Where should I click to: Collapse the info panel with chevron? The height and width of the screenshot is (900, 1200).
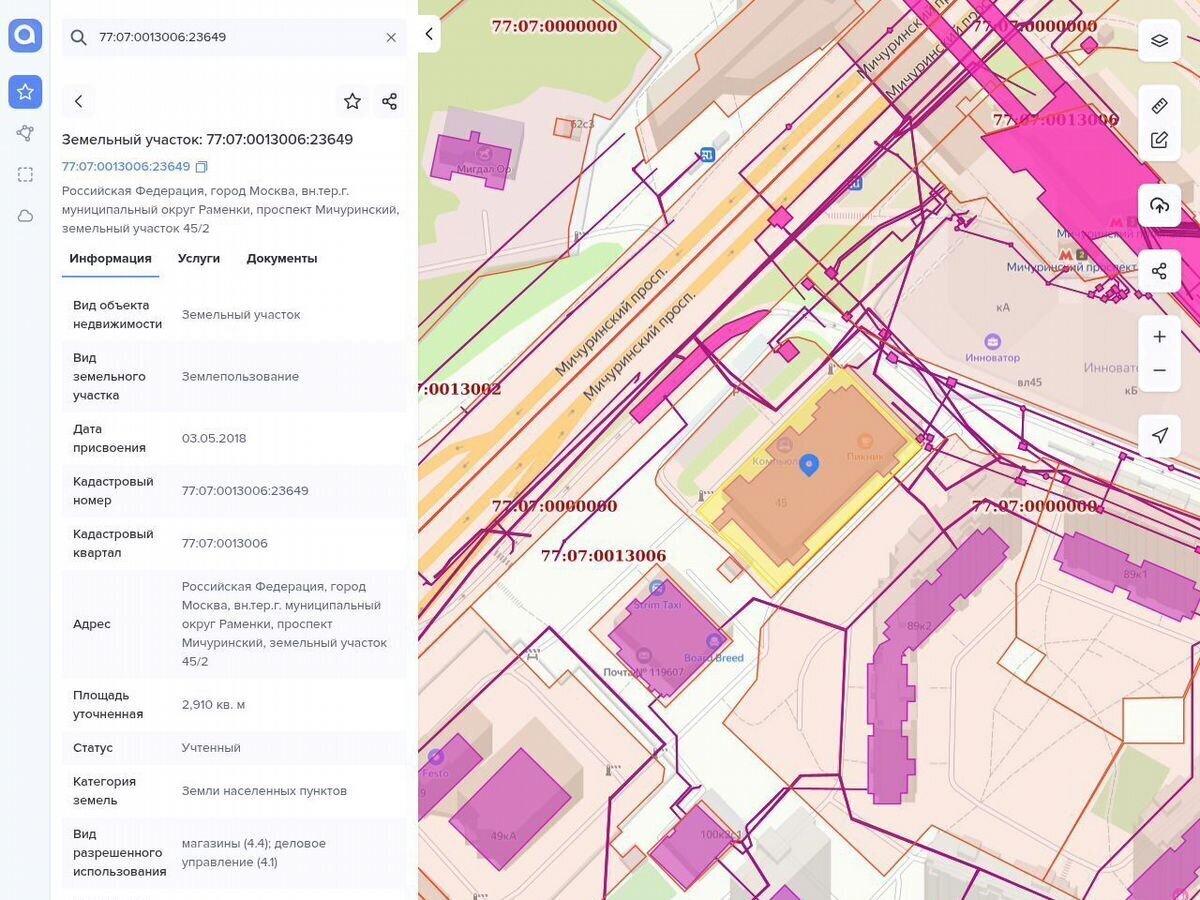pyautogui.click(x=429, y=34)
